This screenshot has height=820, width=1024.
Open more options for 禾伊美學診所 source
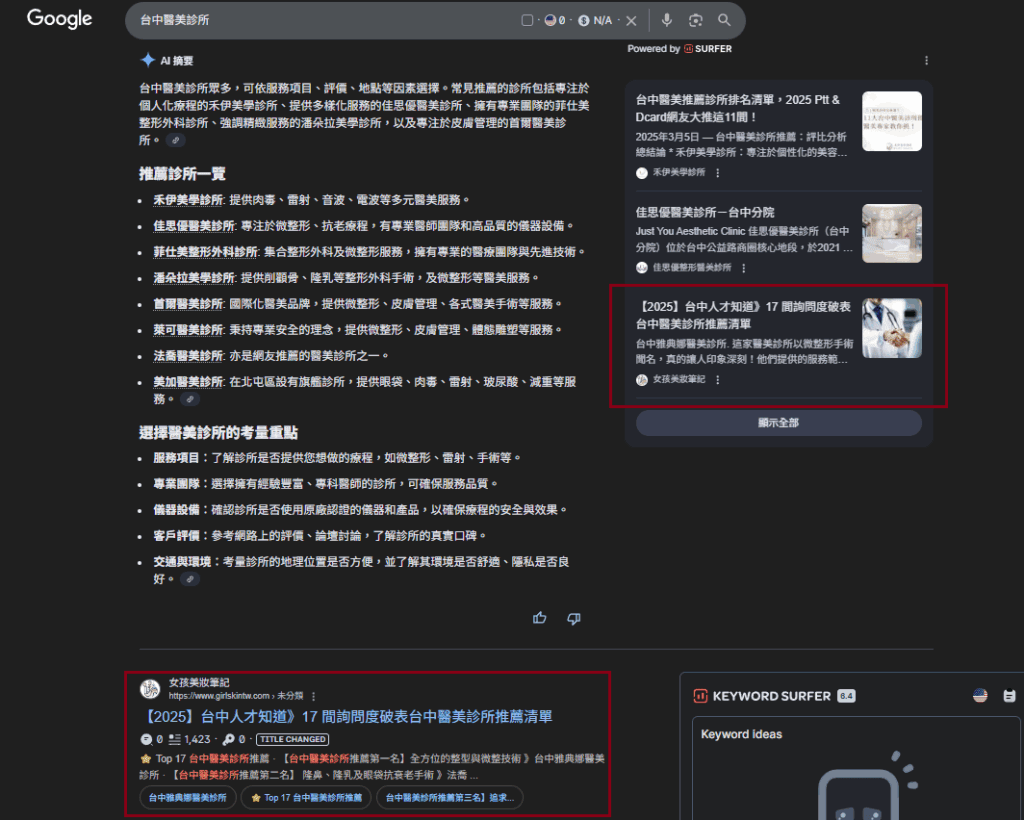tap(718, 173)
